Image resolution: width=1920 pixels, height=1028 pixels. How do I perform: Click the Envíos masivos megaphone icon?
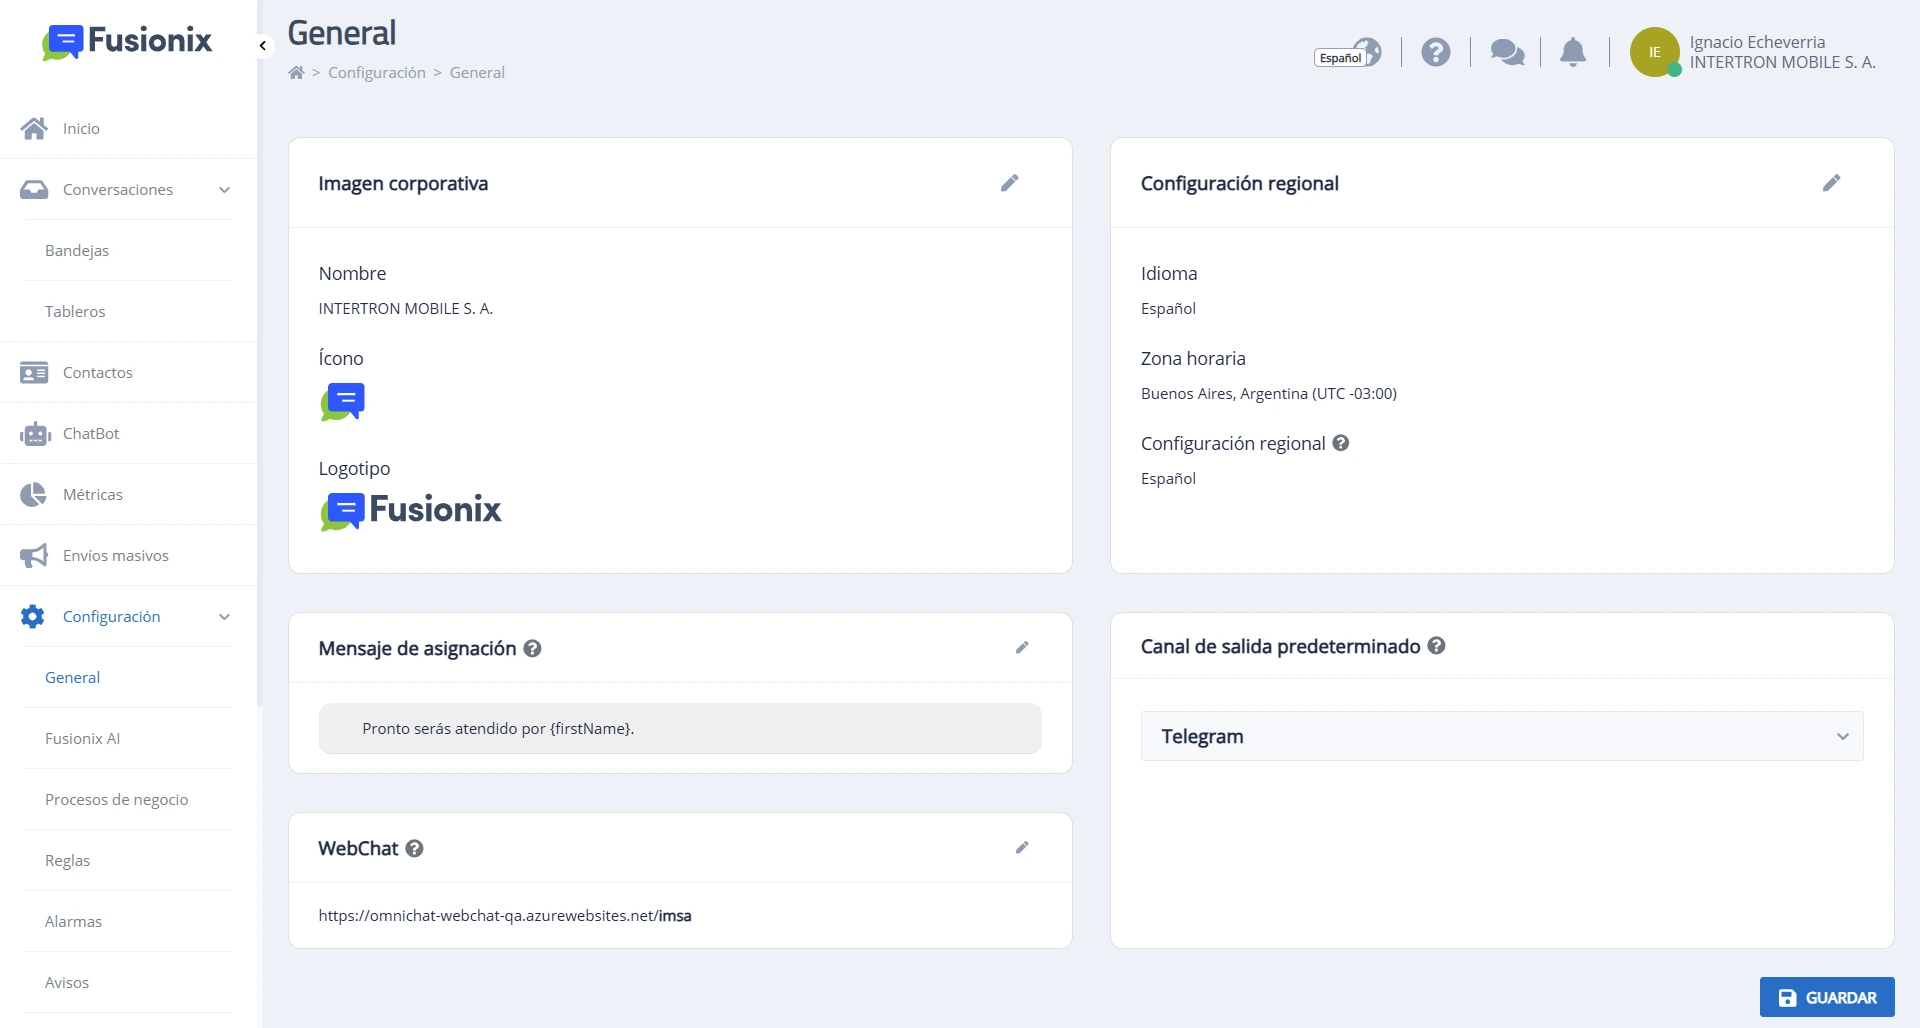(34, 555)
